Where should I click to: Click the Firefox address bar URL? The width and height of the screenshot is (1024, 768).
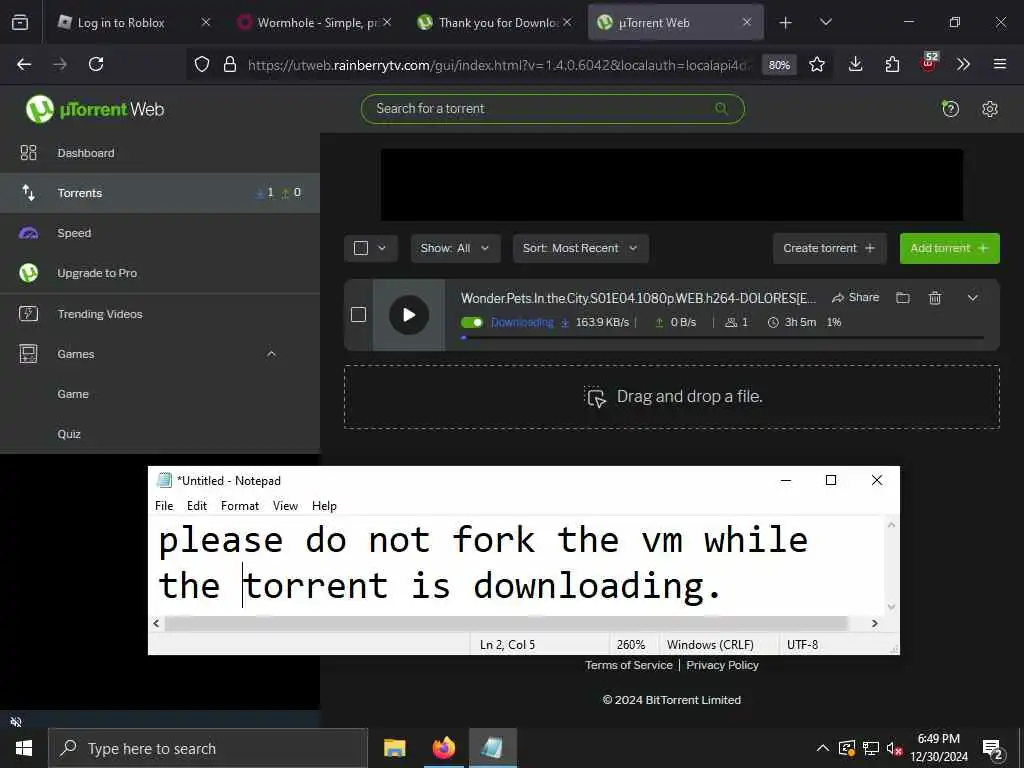tap(500, 65)
